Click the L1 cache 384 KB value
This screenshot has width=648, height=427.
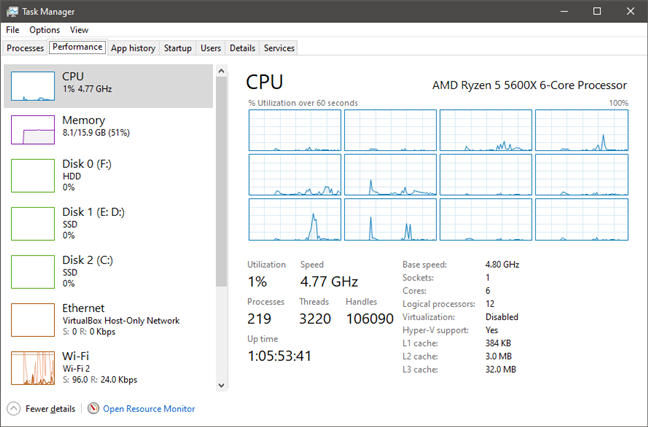[498, 343]
